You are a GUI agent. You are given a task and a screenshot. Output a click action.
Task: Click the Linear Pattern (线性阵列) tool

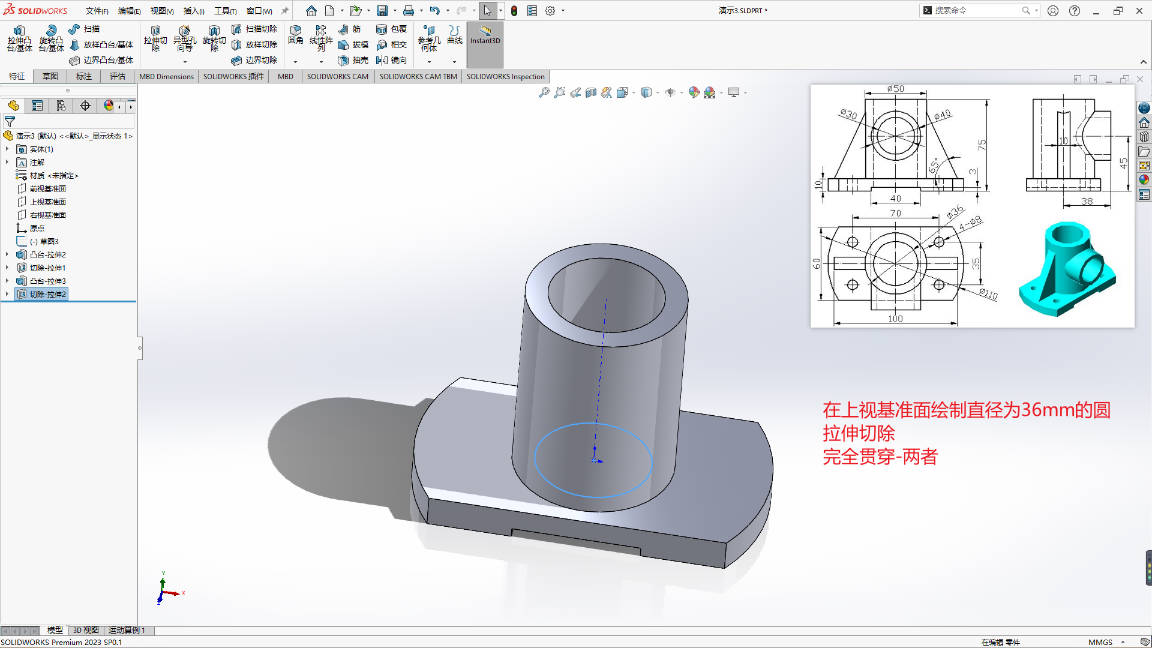(321, 37)
